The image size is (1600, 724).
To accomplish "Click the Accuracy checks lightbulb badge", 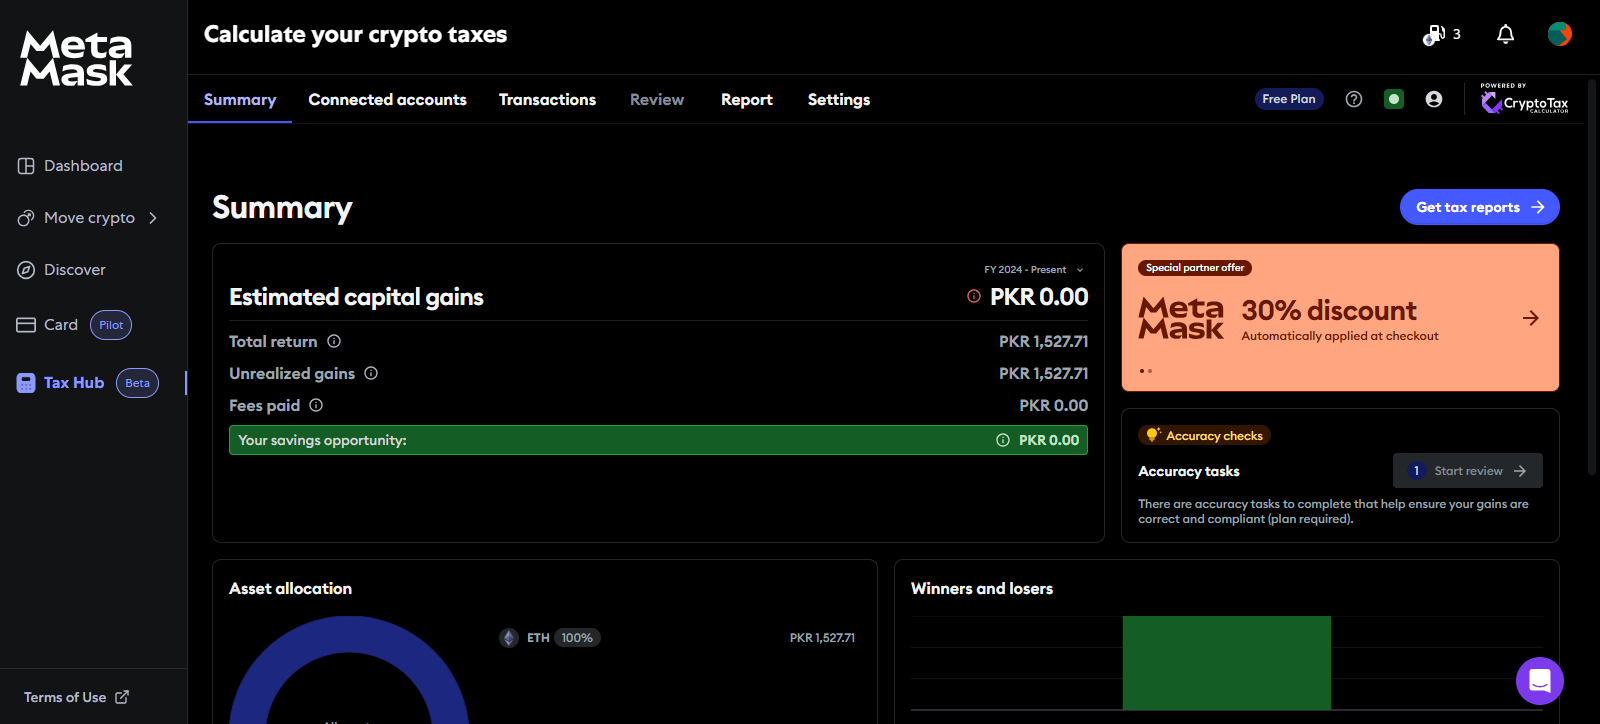I will point(1204,435).
